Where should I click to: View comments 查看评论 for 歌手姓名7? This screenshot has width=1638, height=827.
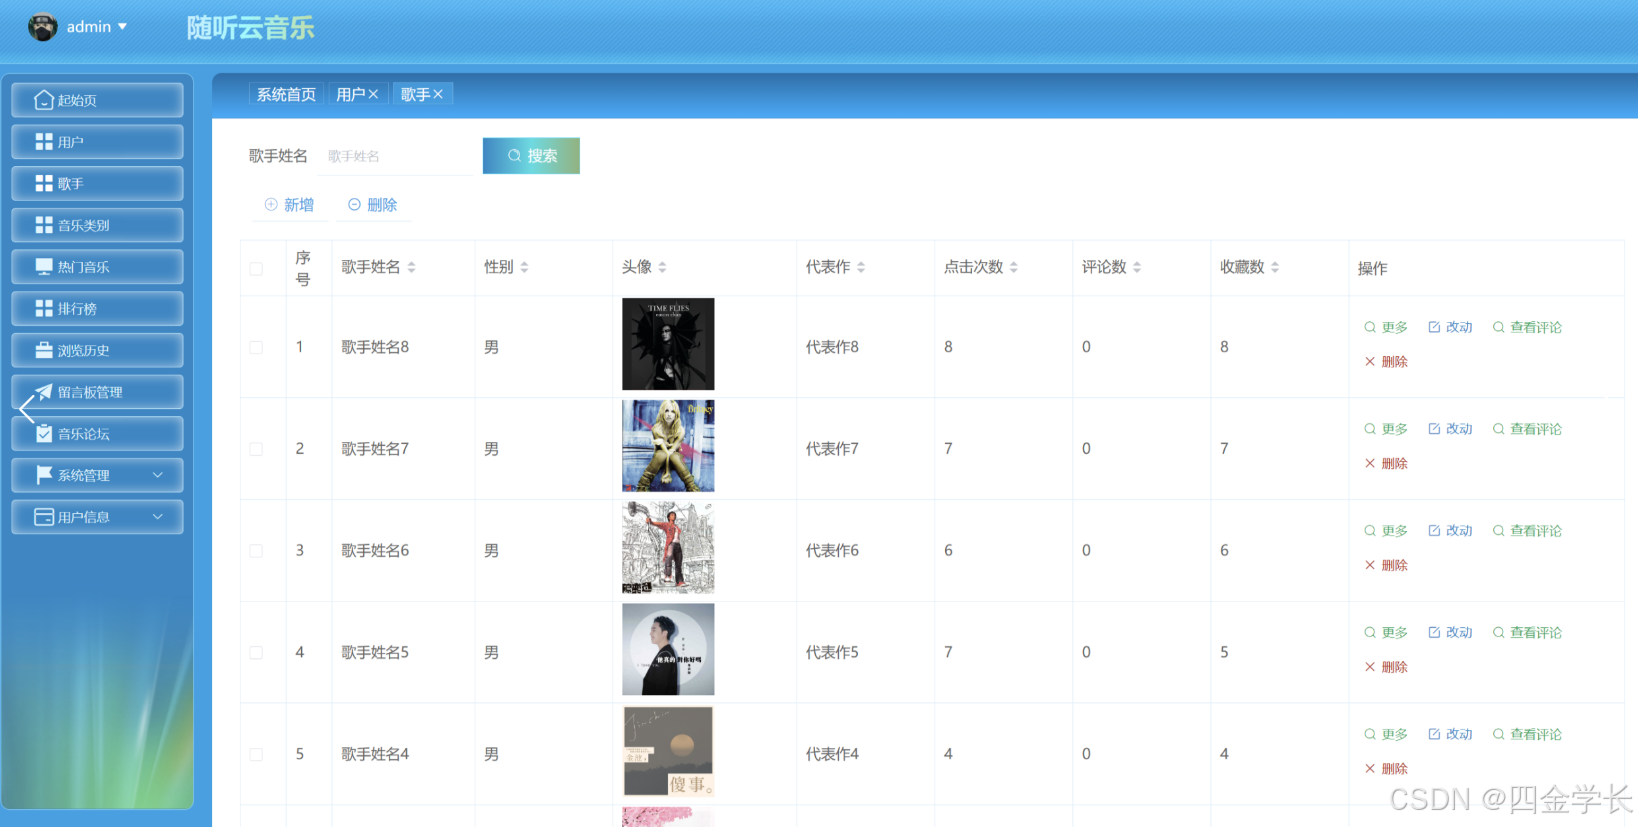coord(1527,429)
